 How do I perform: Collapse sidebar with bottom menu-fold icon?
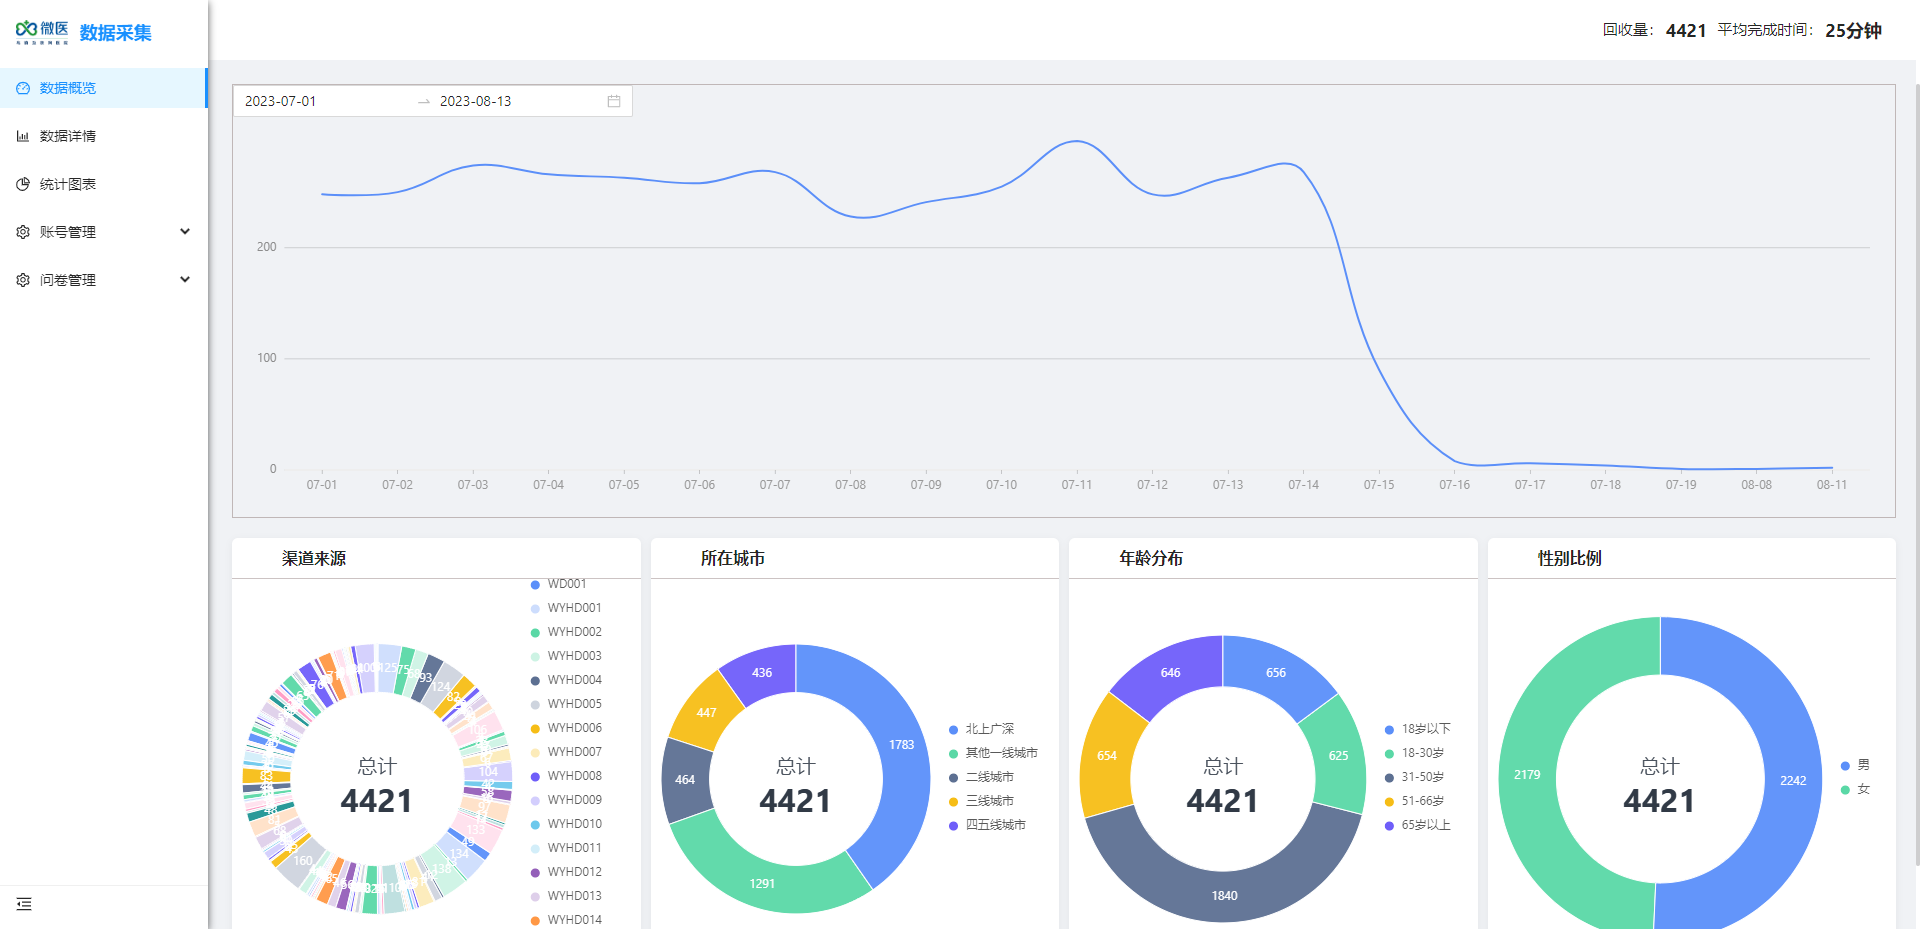24,904
